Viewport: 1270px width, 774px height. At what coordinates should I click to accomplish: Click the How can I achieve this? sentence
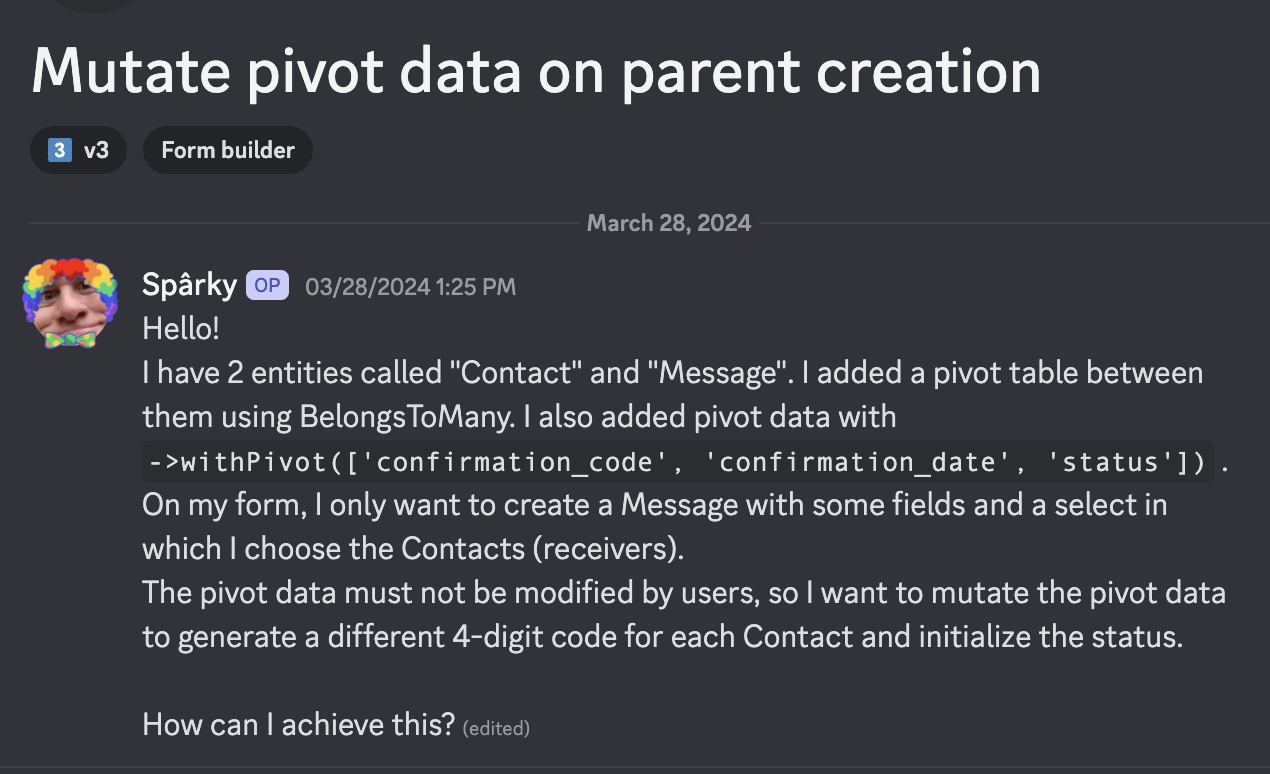pos(300,724)
